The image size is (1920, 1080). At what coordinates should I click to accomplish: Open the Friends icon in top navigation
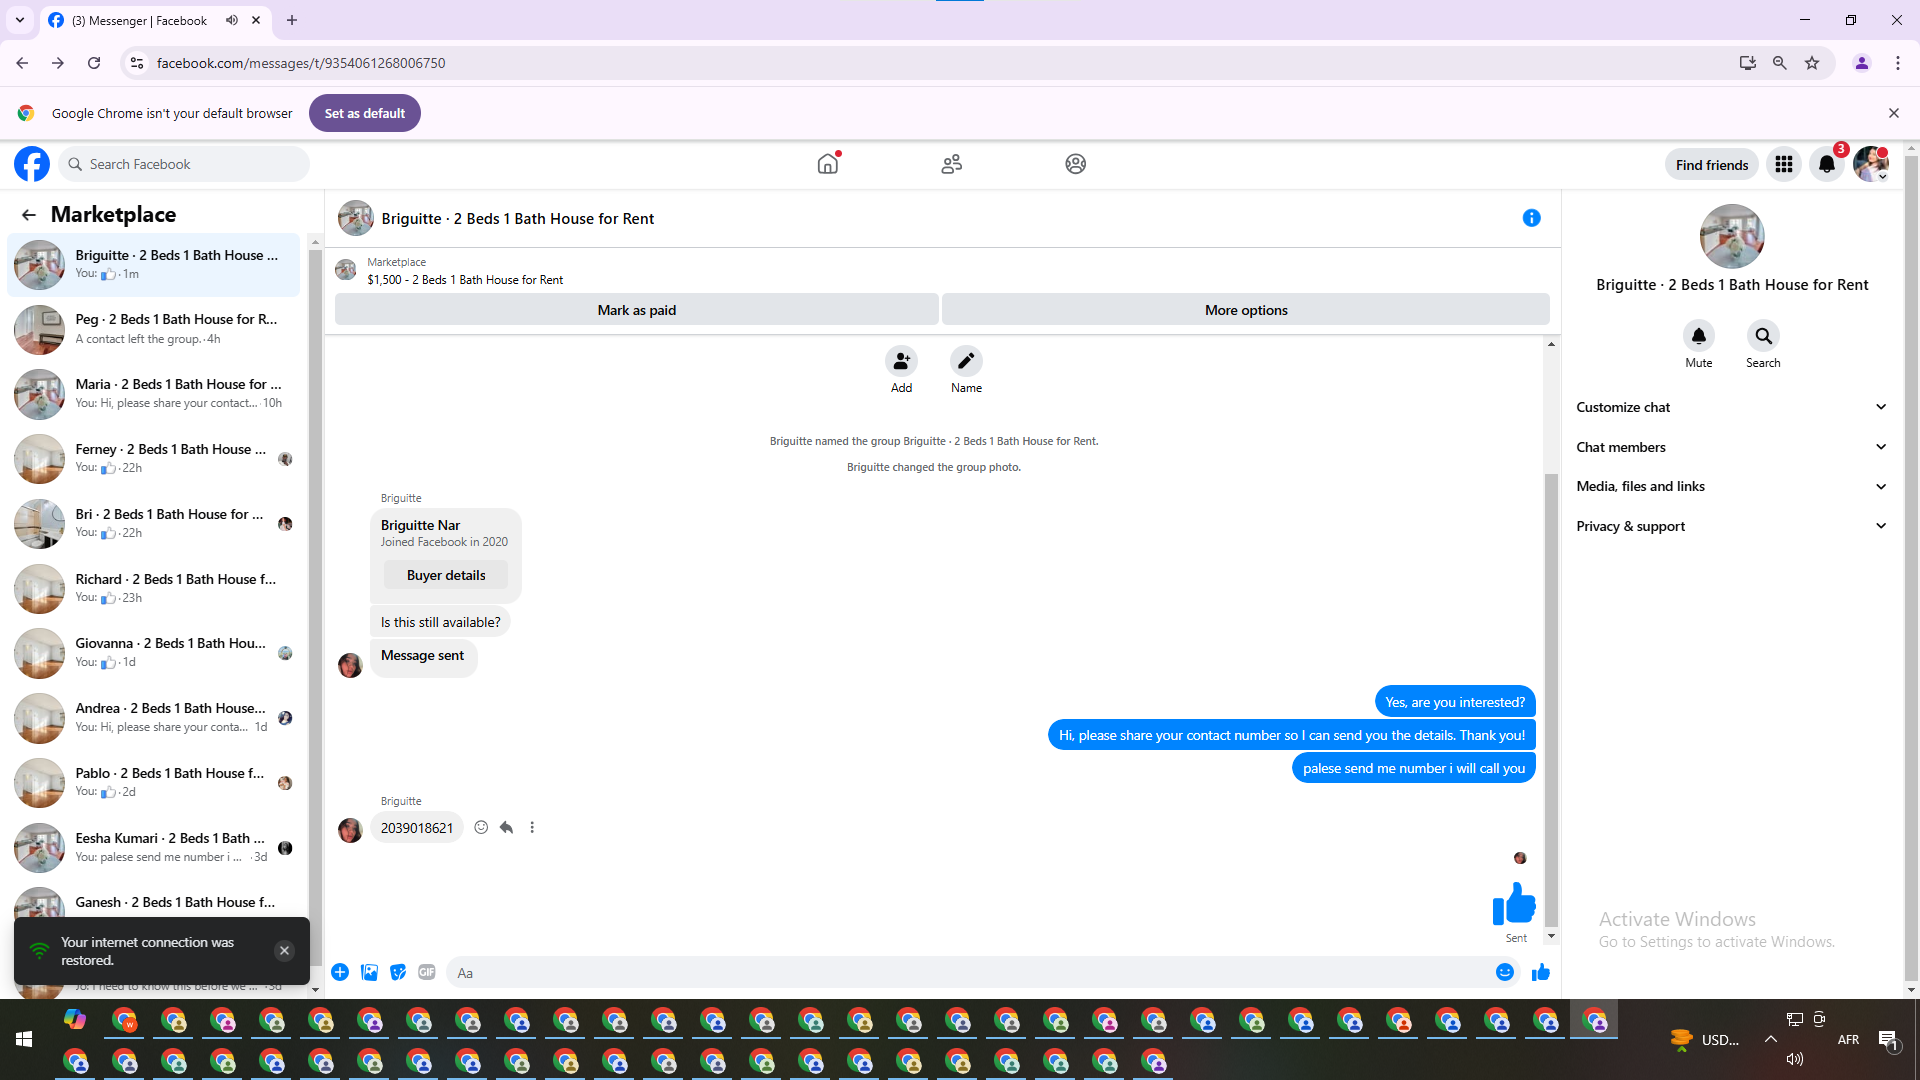(x=952, y=164)
